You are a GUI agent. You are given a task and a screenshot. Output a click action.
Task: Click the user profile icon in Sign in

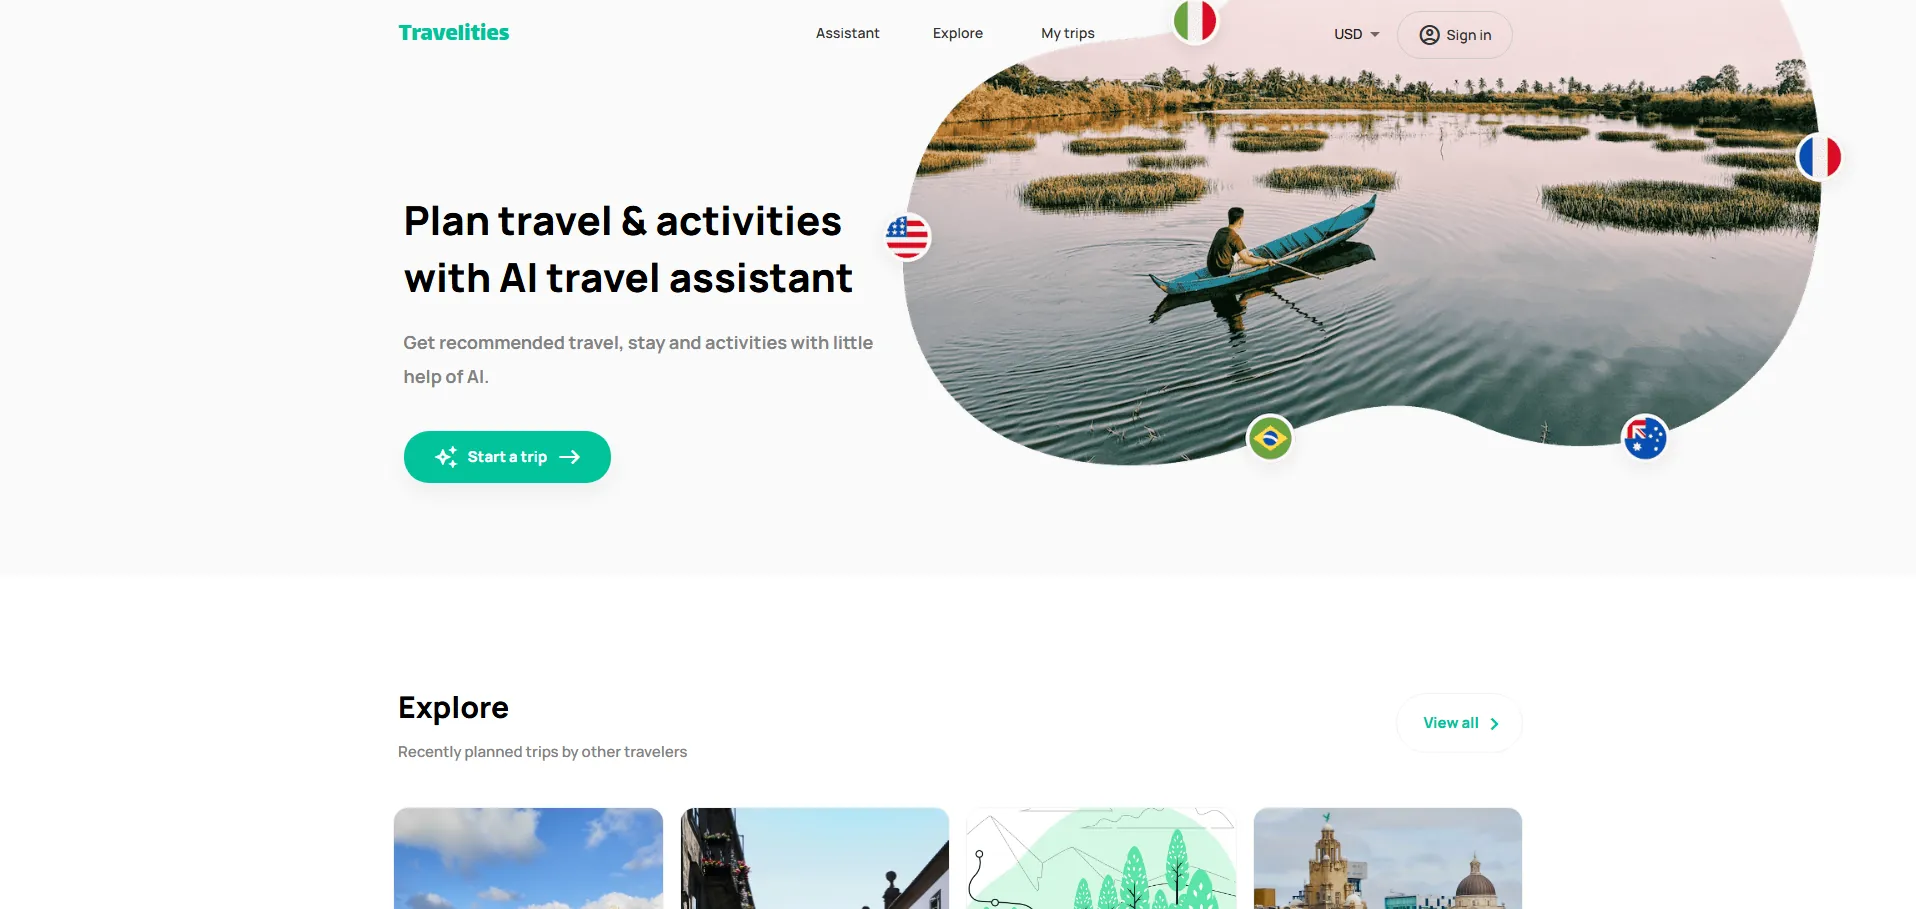[x=1430, y=35]
